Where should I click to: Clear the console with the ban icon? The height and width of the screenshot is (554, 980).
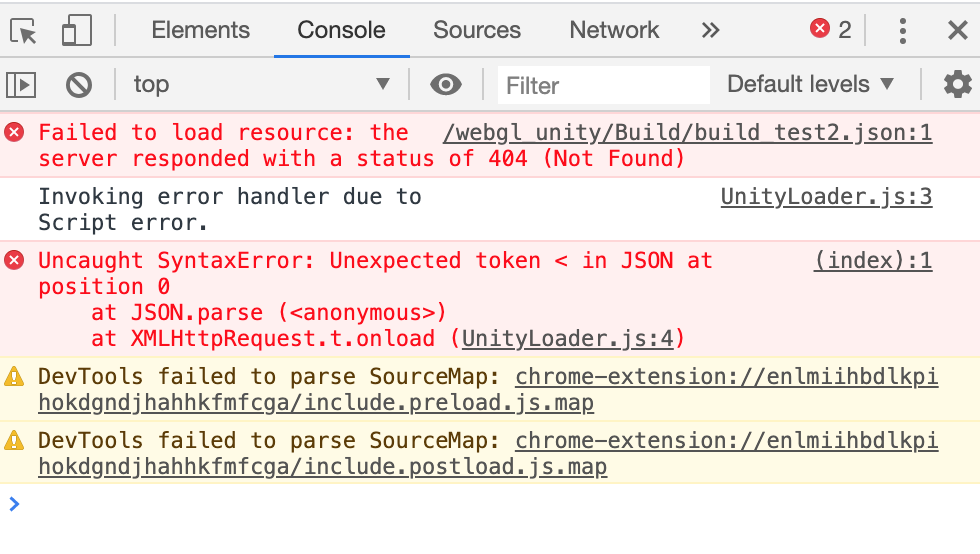78,85
